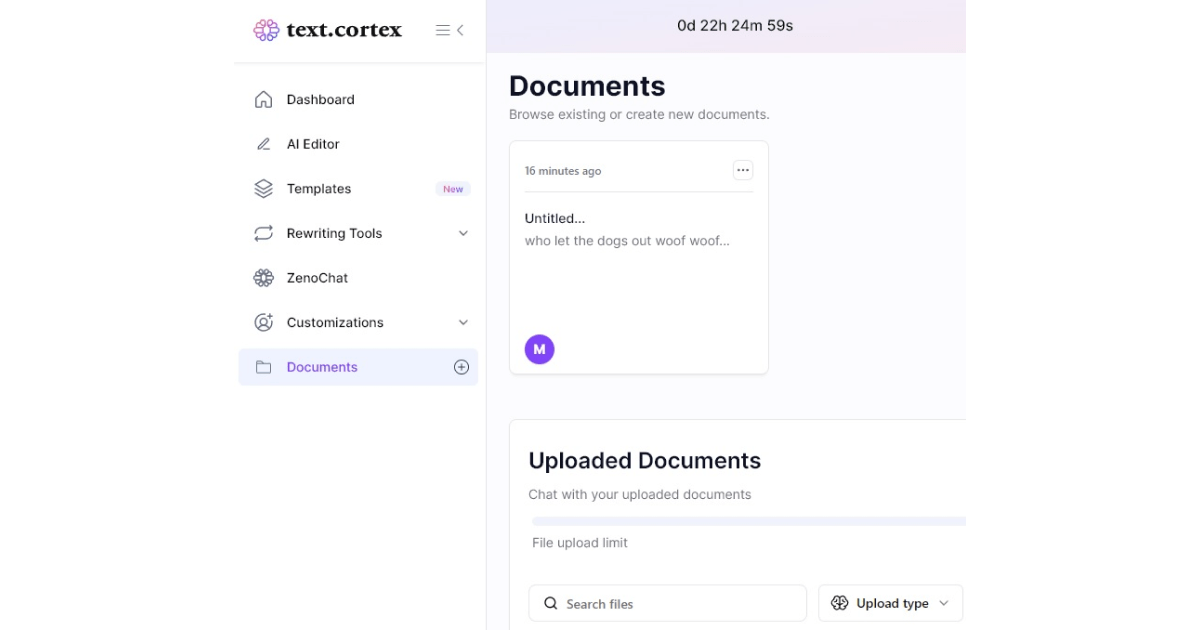This screenshot has height=630, width=1200.
Task: Click "Browse existing or create new documents." text
Action: (639, 115)
